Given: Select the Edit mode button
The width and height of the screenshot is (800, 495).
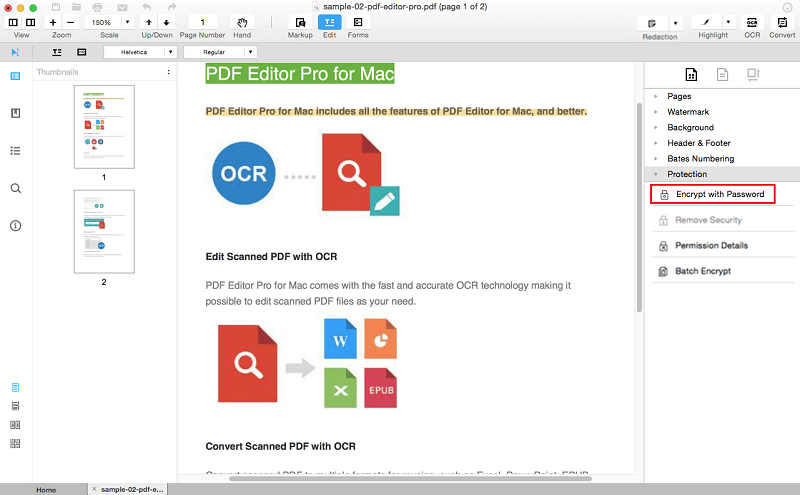Looking at the screenshot, I should 330,22.
